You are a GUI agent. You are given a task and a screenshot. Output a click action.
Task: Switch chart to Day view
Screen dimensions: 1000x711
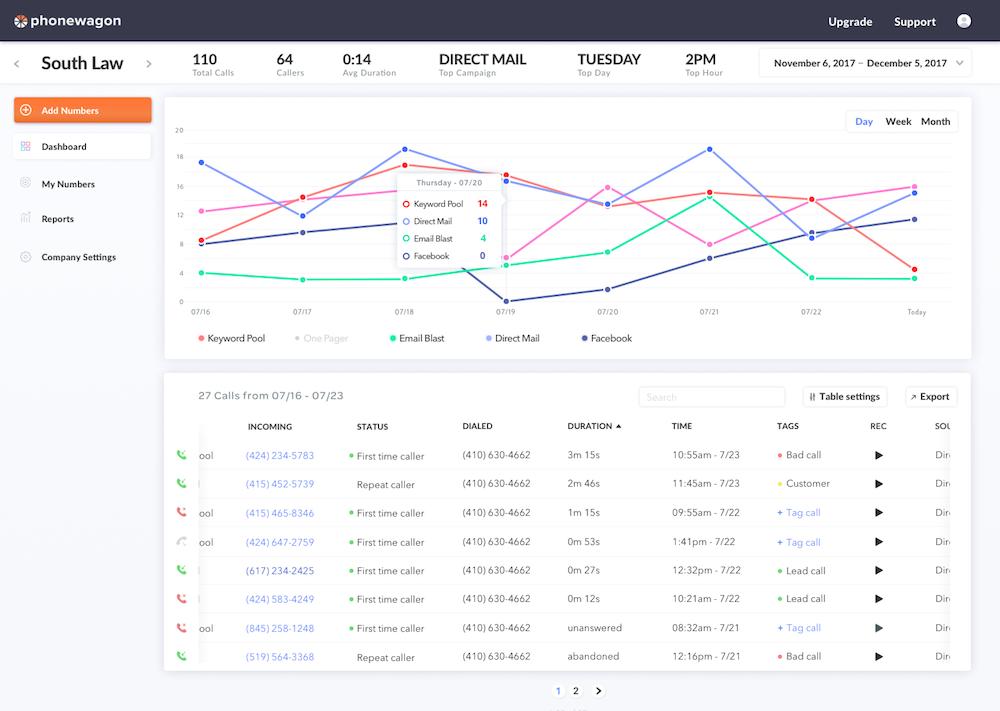[x=864, y=122]
